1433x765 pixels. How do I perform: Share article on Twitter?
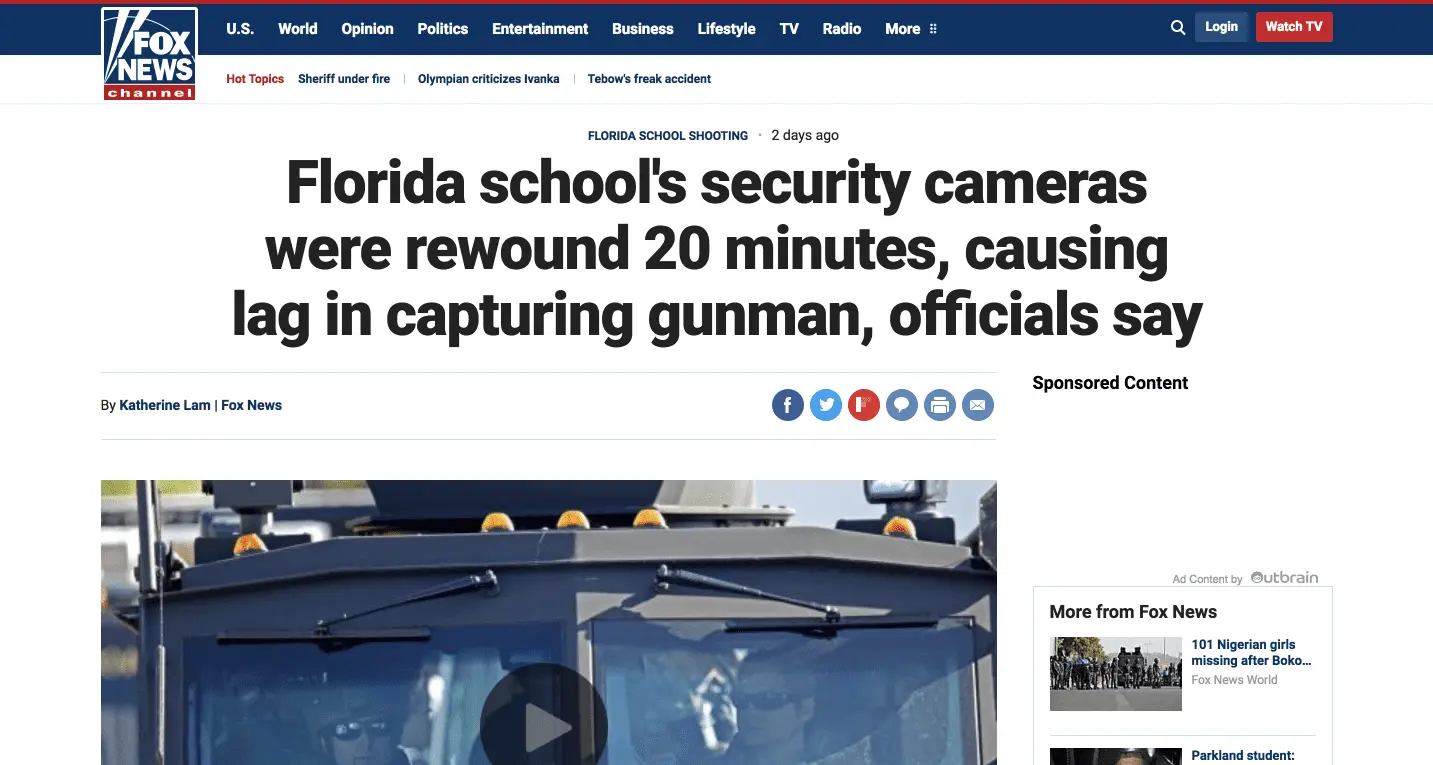pos(826,405)
